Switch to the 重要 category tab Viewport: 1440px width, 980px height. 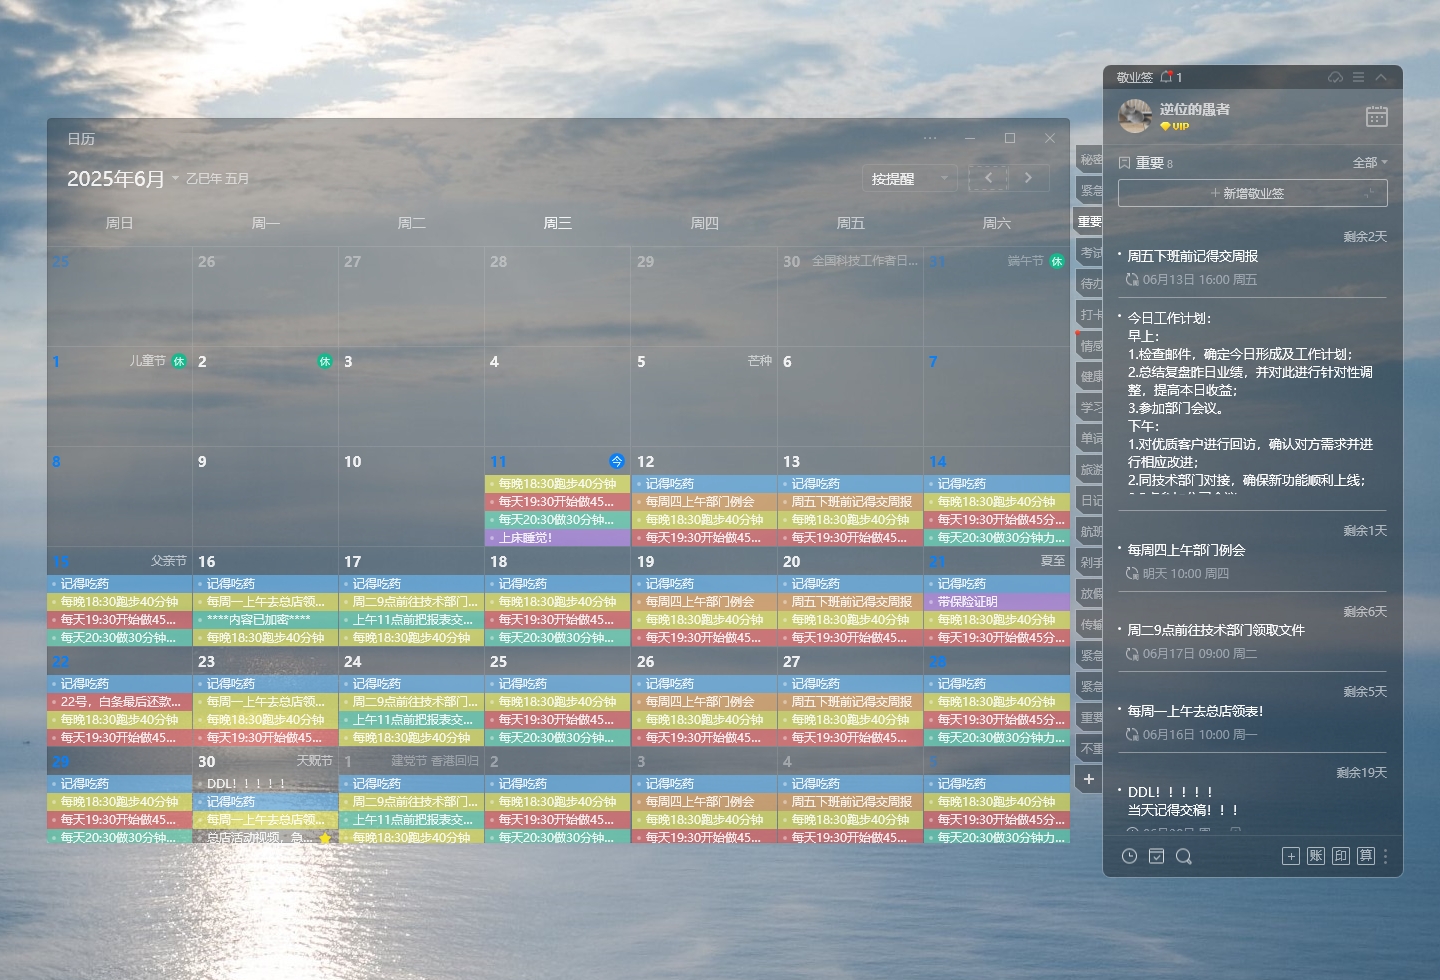coord(1089,222)
